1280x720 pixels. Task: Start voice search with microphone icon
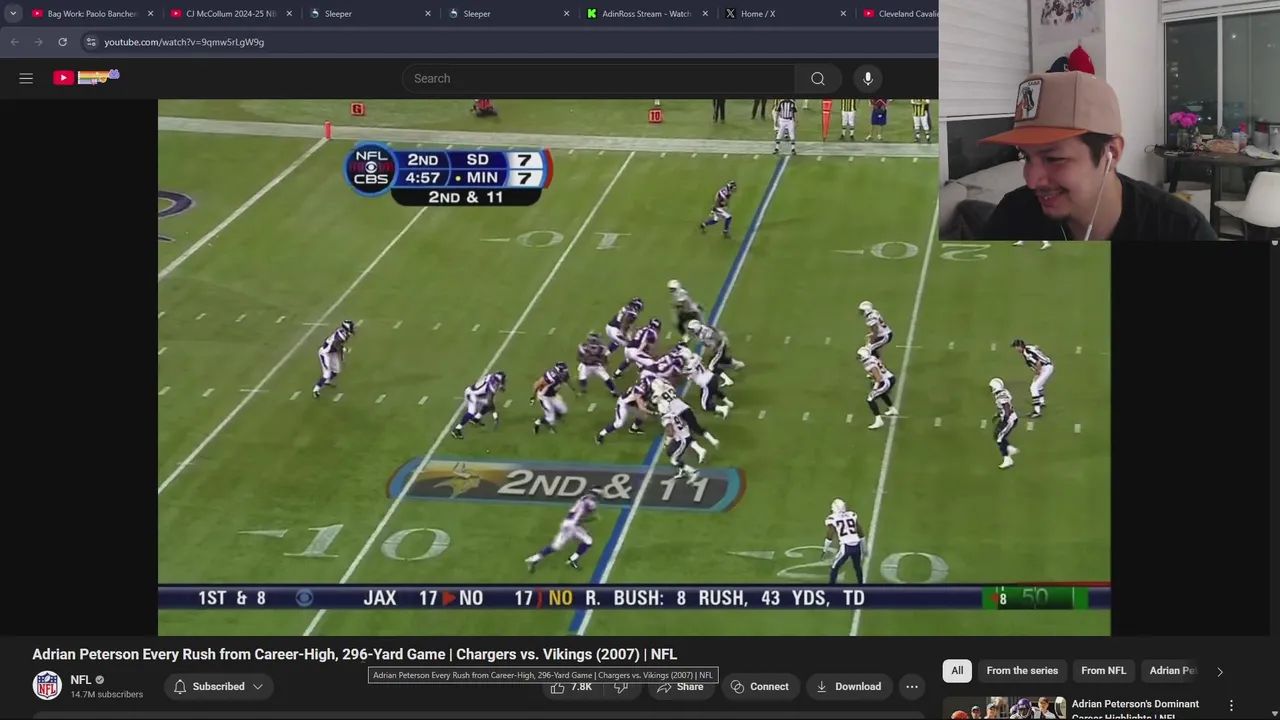tap(868, 78)
